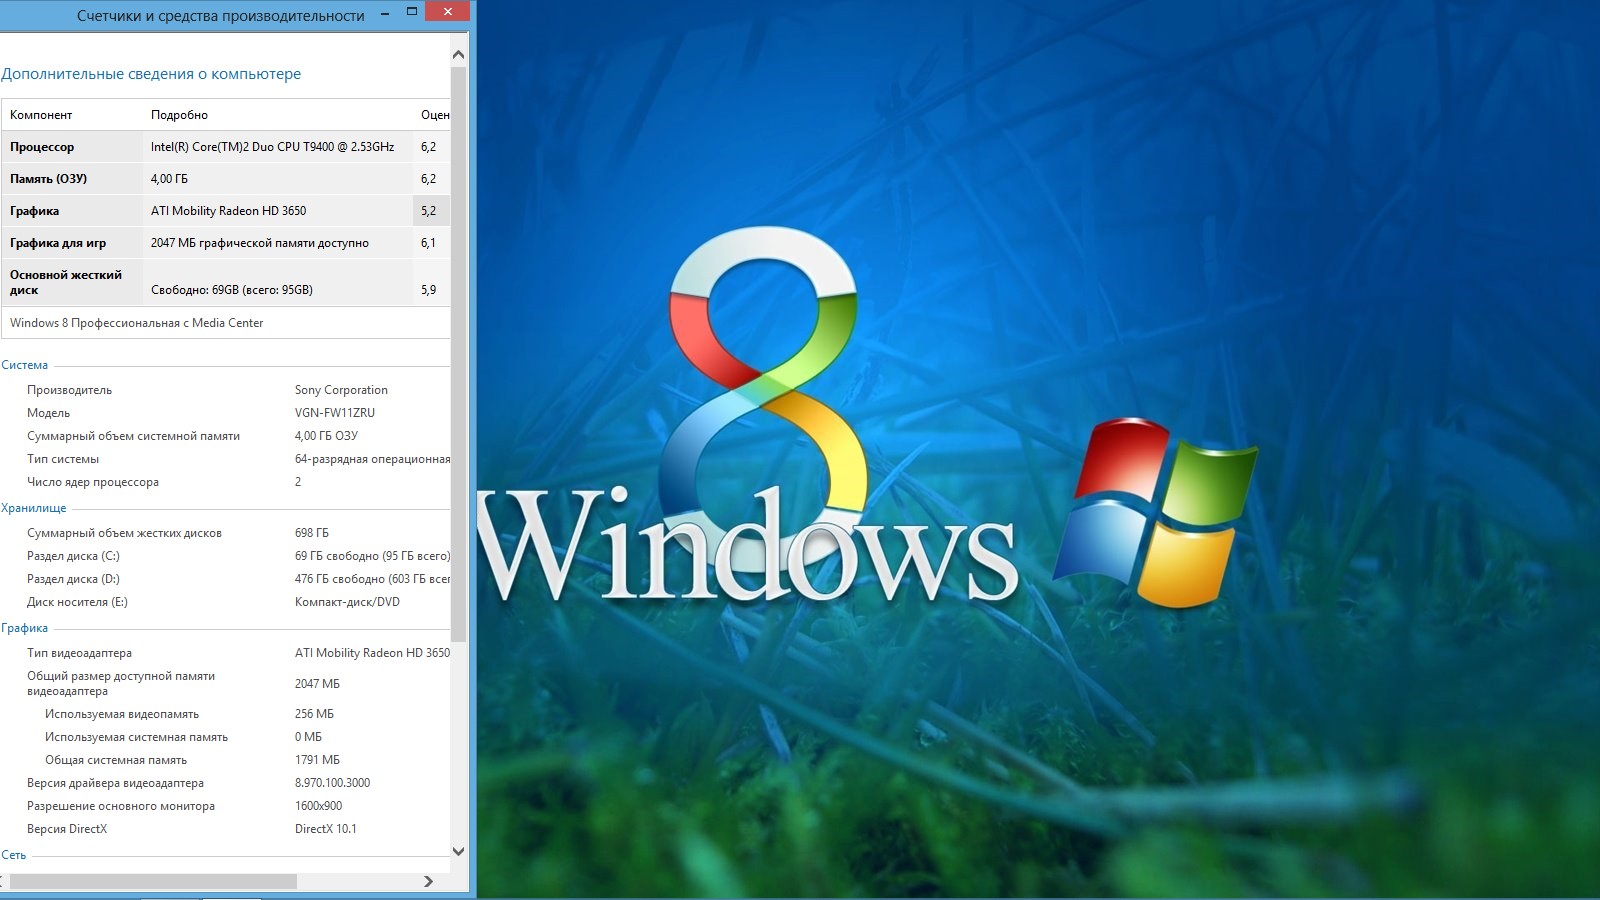The height and width of the screenshot is (900, 1600).
Task: Click the Система section heading
Action: pos(25,365)
